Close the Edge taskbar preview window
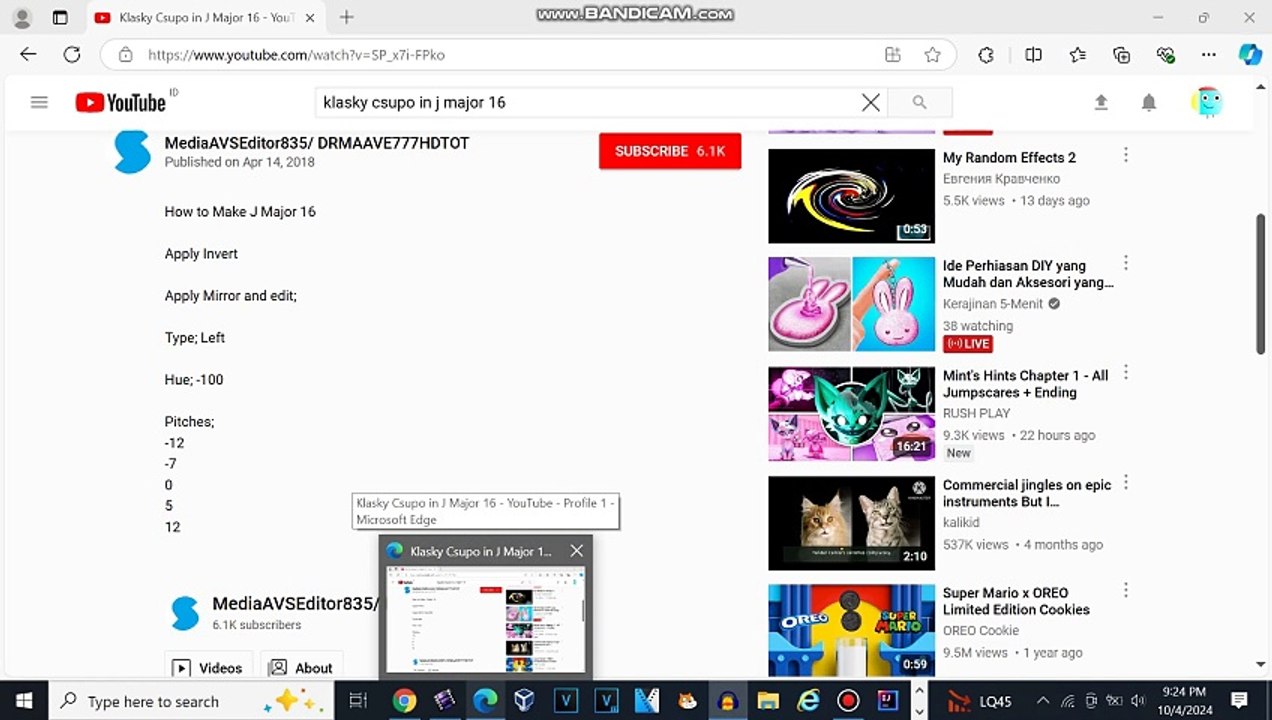 576,551
